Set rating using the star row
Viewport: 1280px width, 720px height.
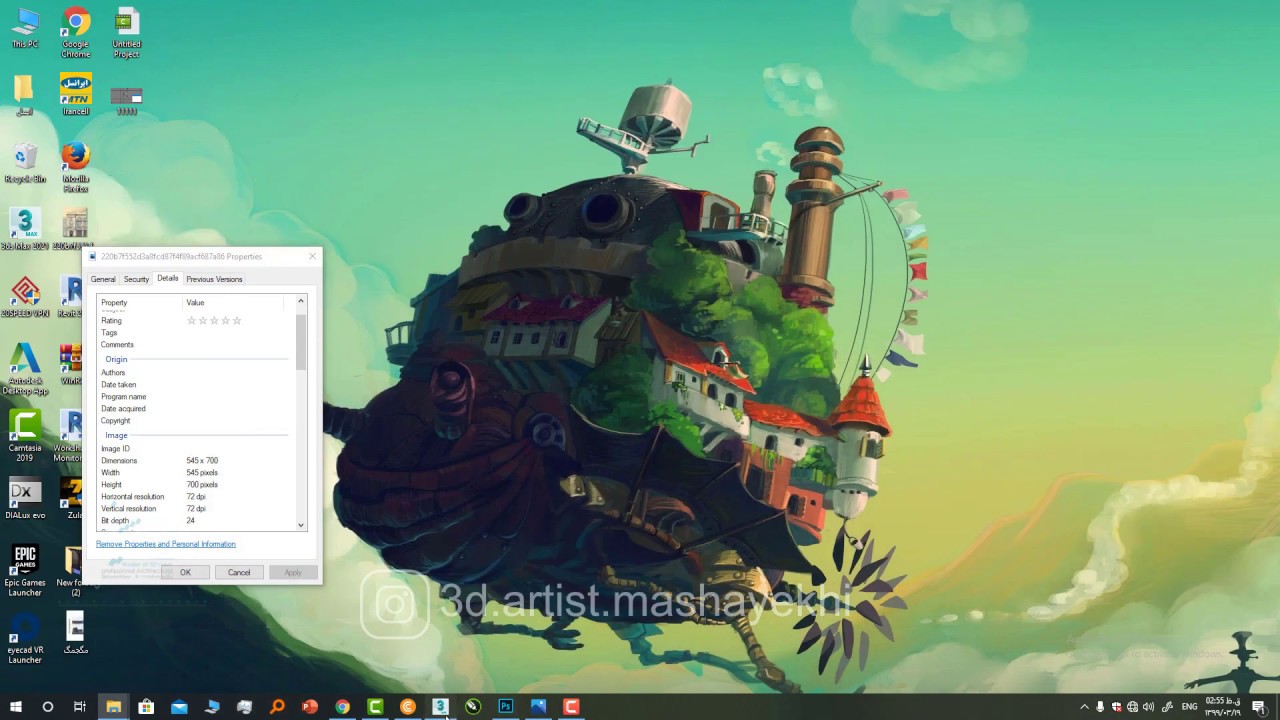214,321
